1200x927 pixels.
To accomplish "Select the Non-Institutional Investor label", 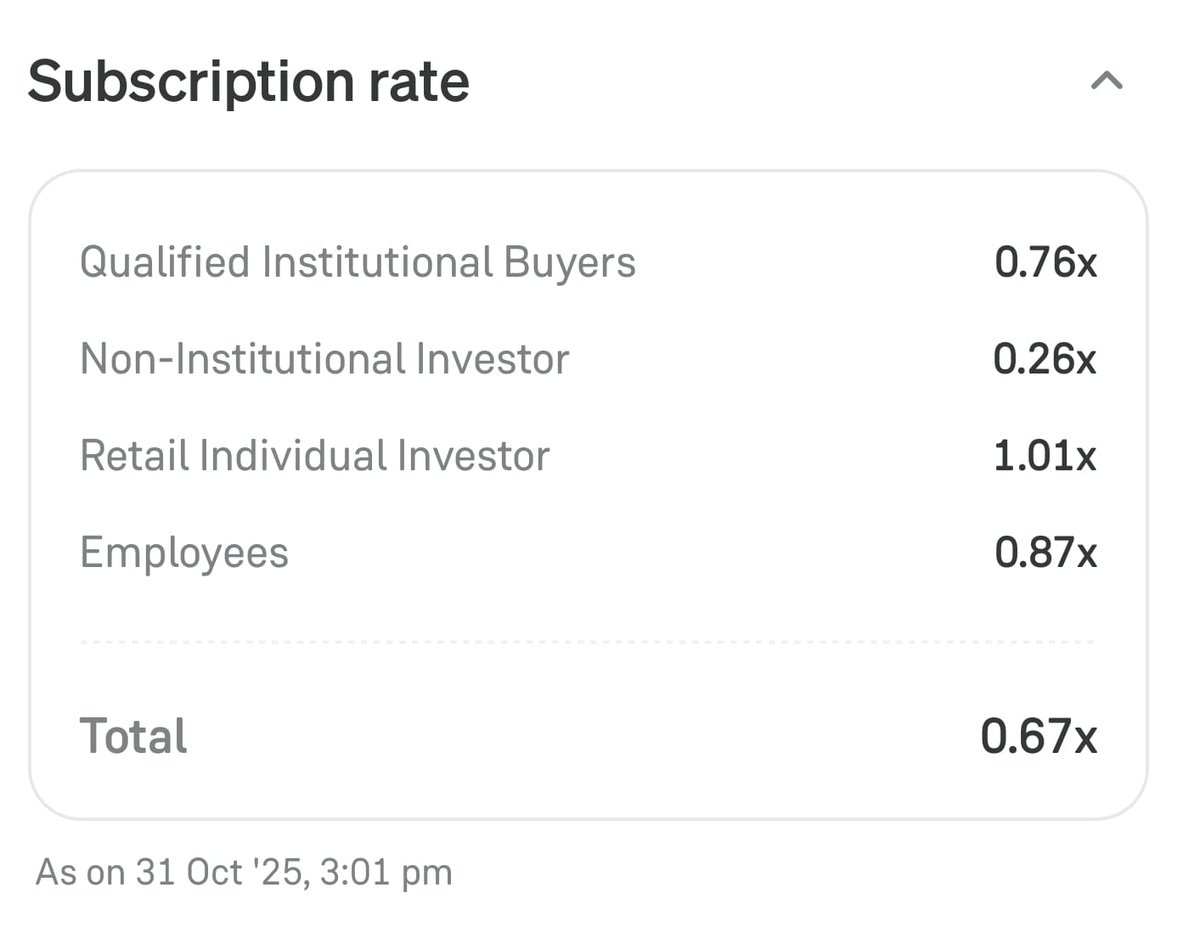I will point(324,359).
